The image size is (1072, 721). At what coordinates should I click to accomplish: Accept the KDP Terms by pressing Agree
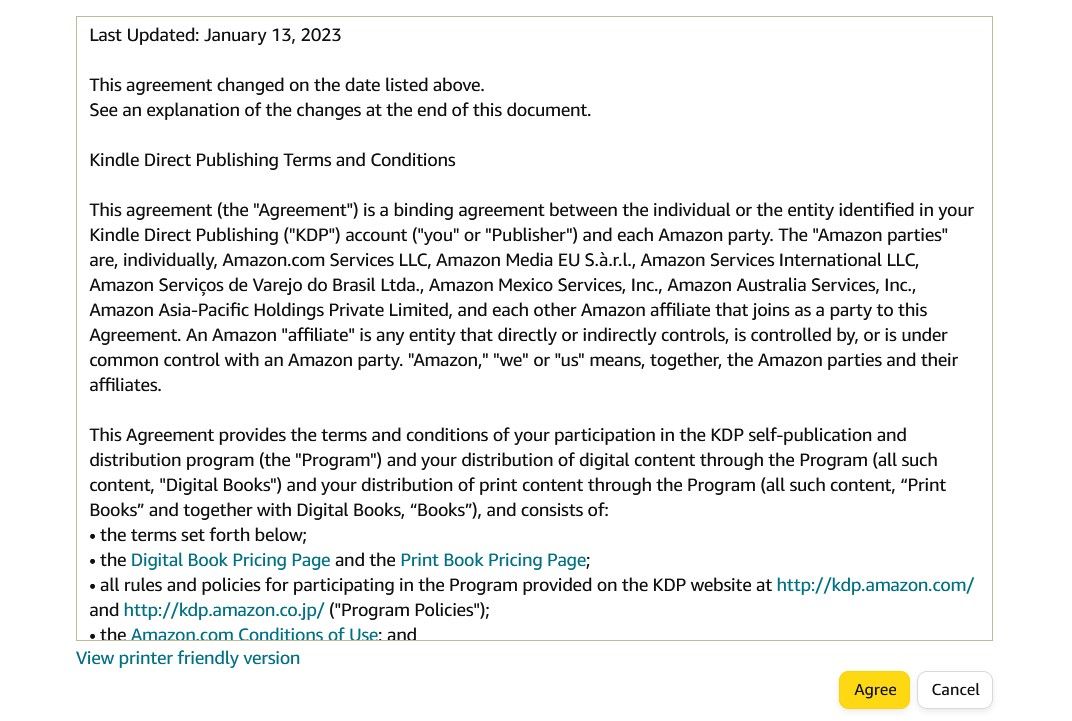click(873, 689)
